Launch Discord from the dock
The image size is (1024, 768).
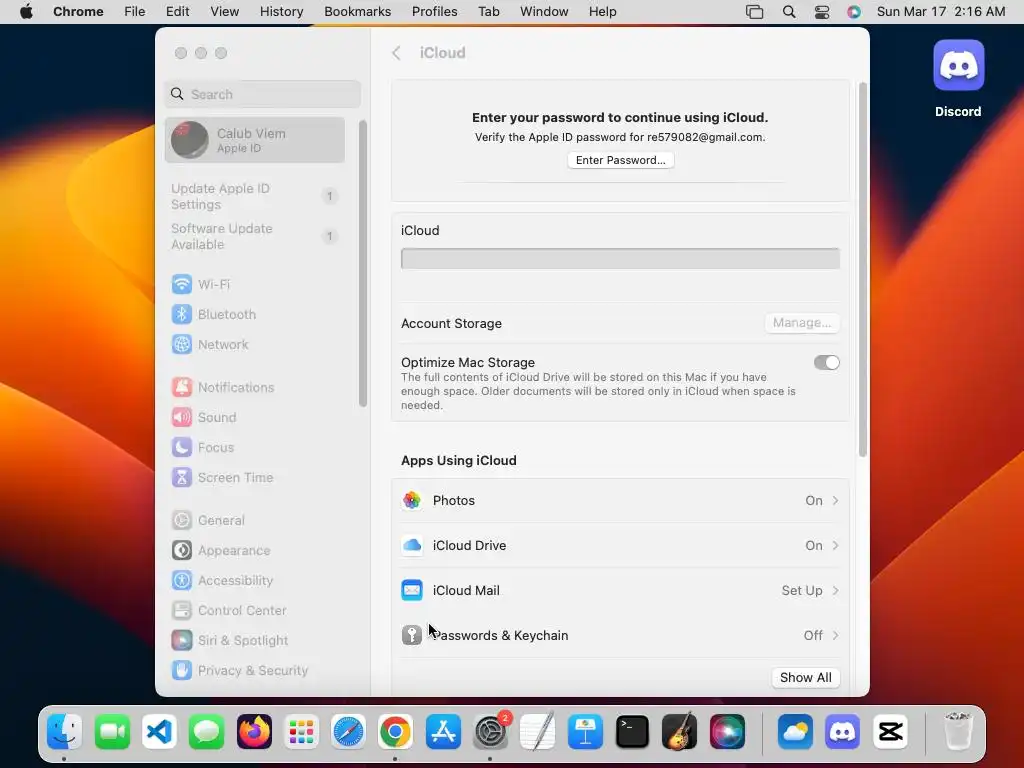coord(842,731)
